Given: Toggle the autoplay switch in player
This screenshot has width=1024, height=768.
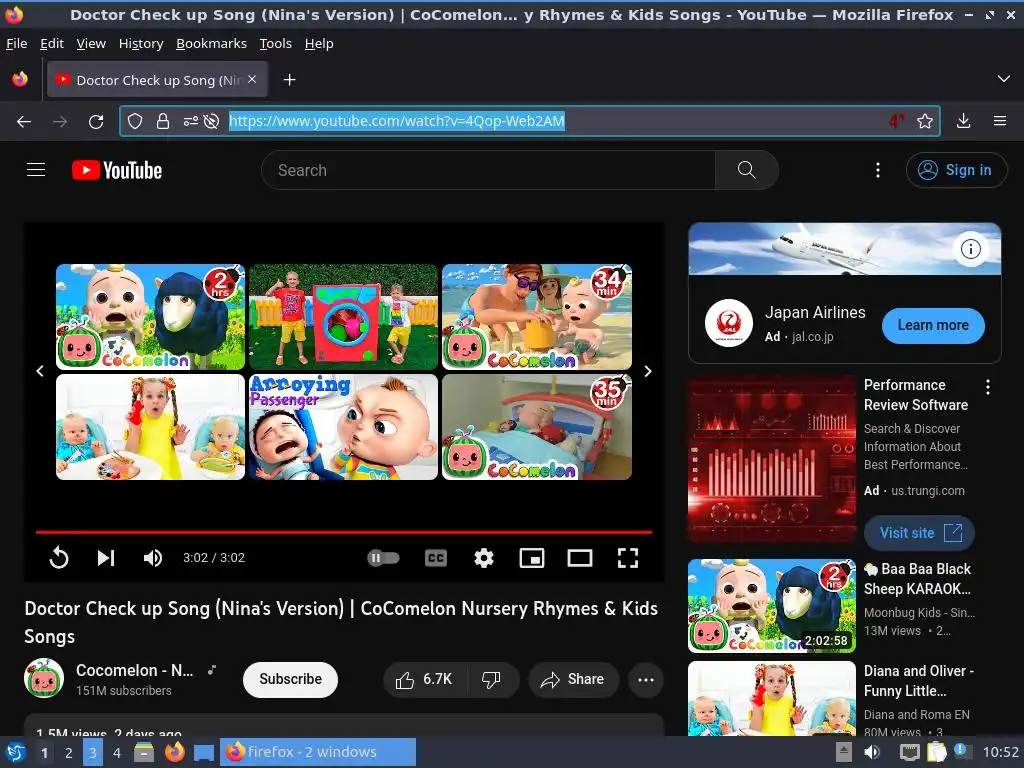Looking at the screenshot, I should [x=383, y=558].
